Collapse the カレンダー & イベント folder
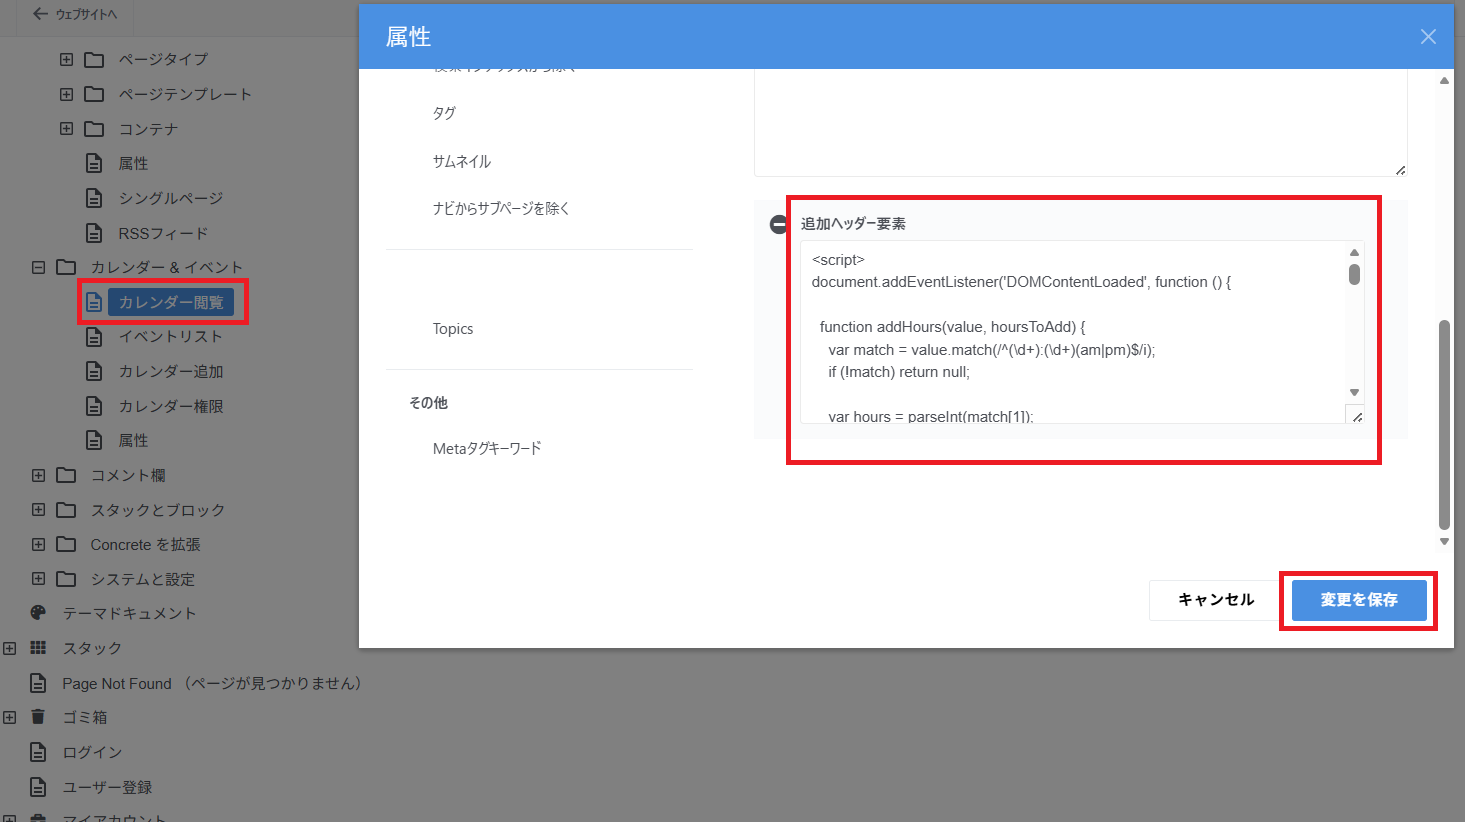This screenshot has width=1465, height=822. (38, 267)
